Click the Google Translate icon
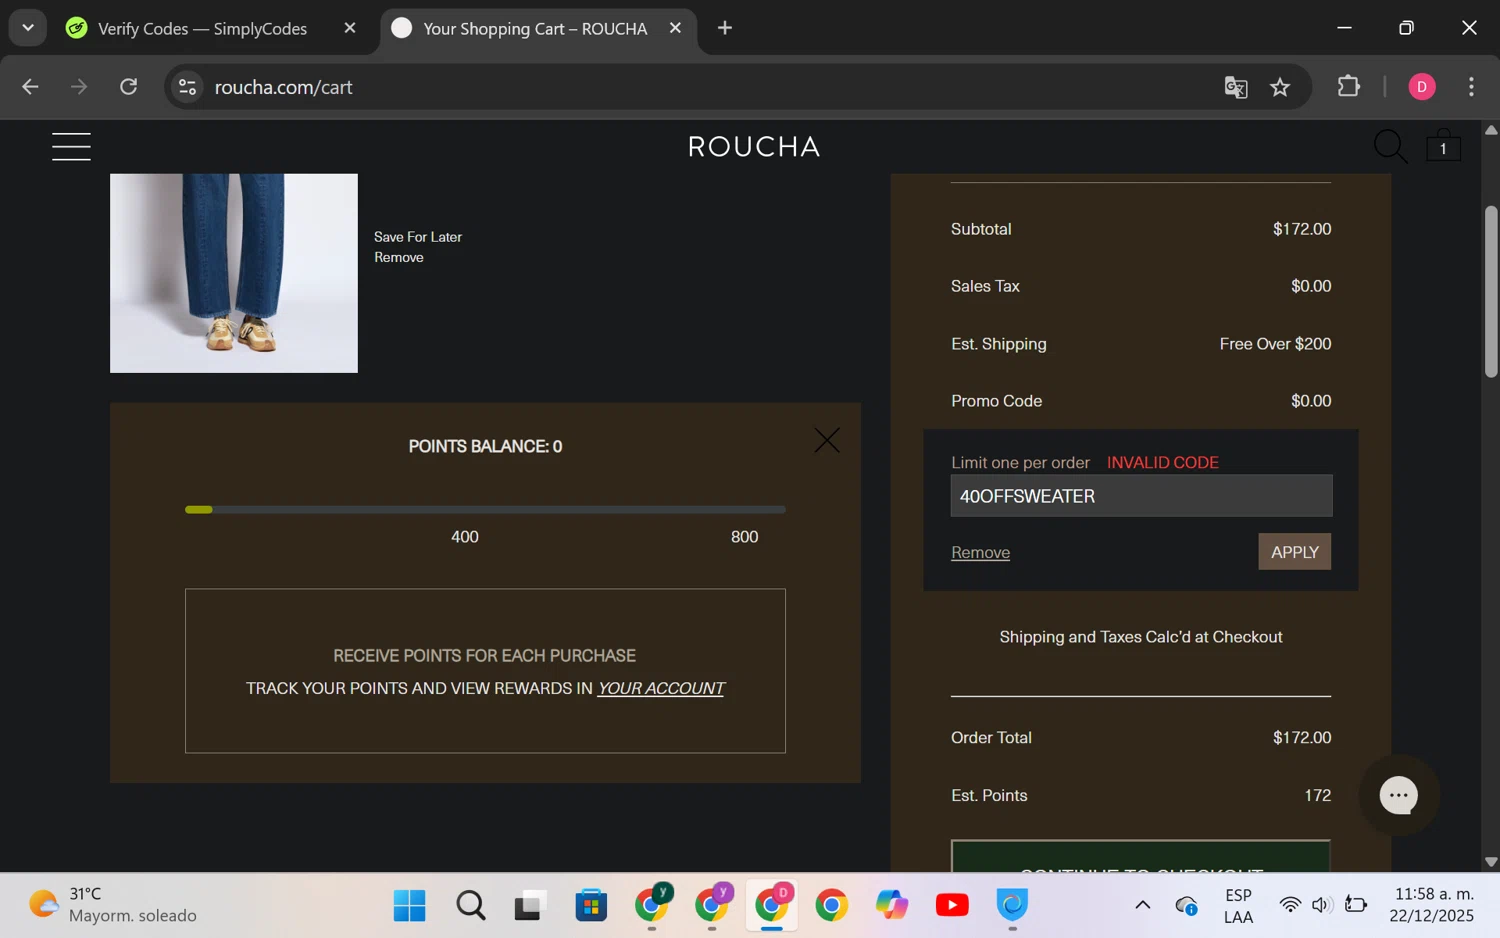This screenshot has width=1500, height=938. [1236, 87]
